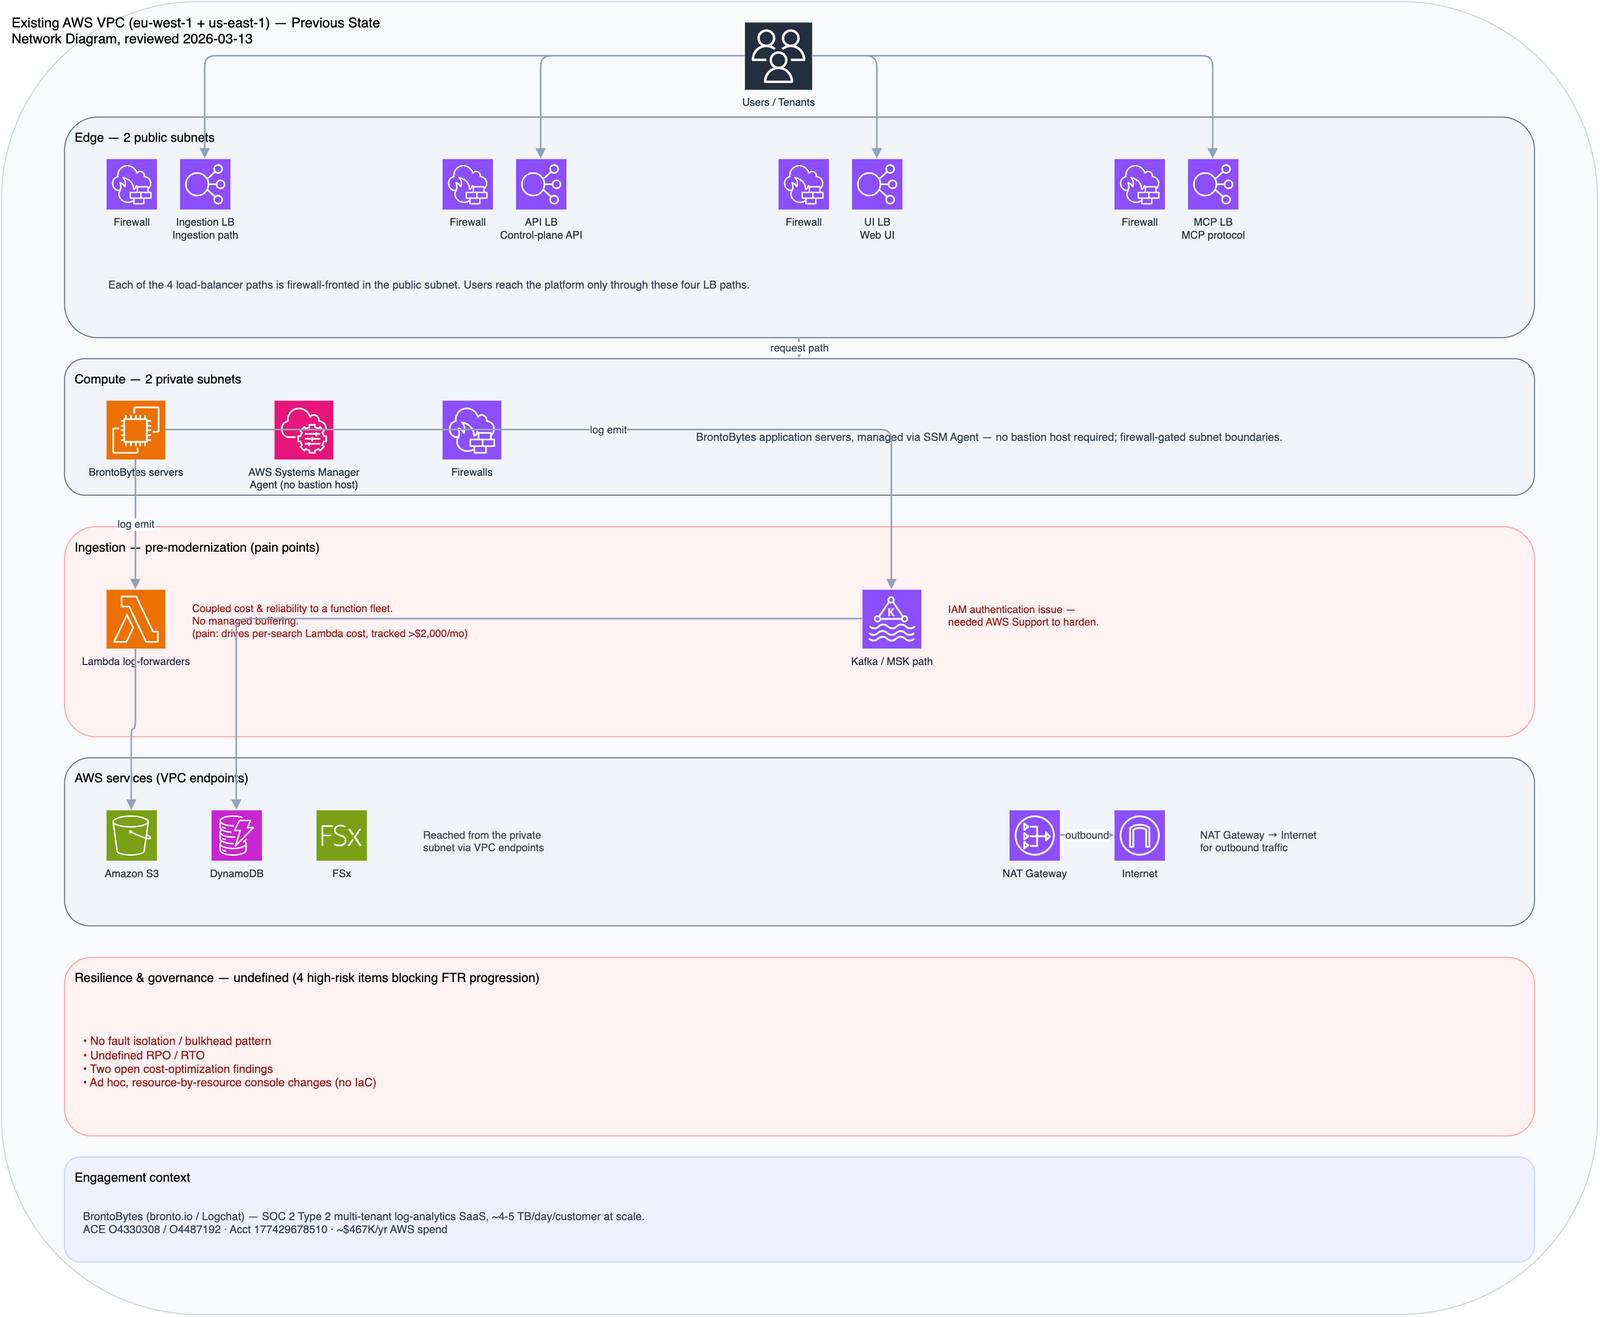Screen dimensions: 1600x1317
Task: Select 'Network Diagram, reviewed 2026-03-13' subtitle
Action: point(132,39)
